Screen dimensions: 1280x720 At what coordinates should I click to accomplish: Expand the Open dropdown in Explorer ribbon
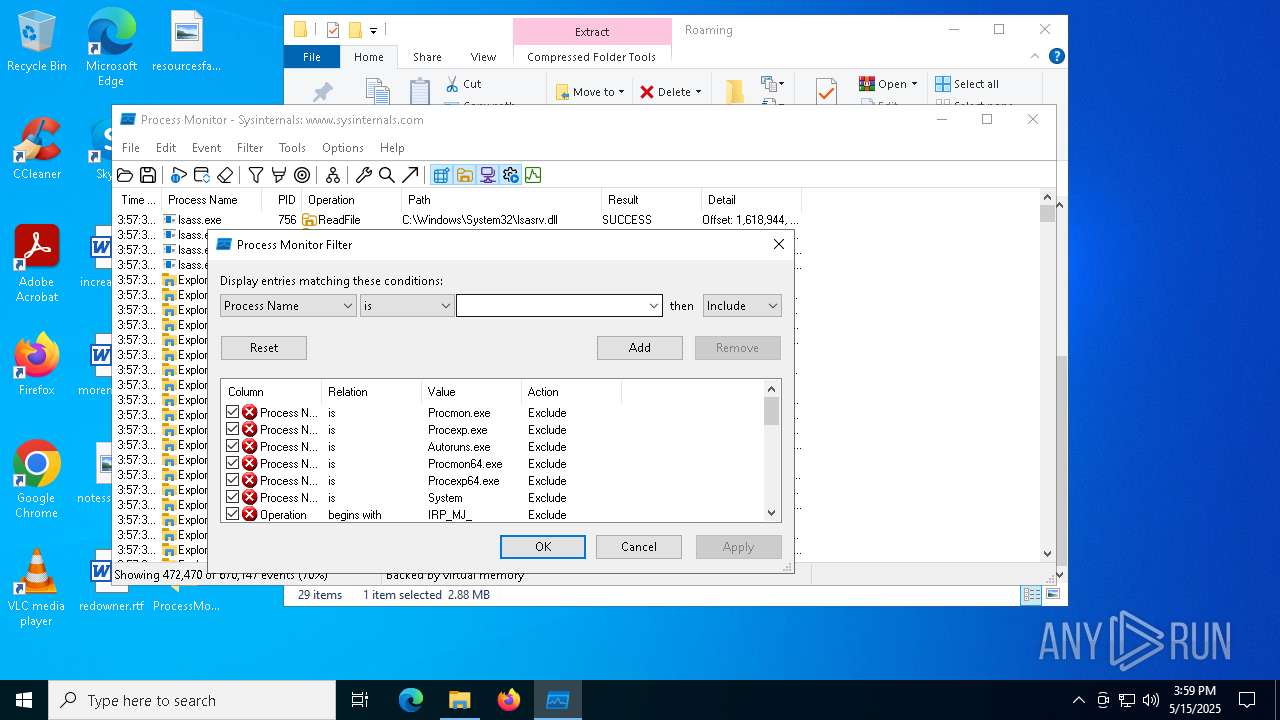point(914,84)
